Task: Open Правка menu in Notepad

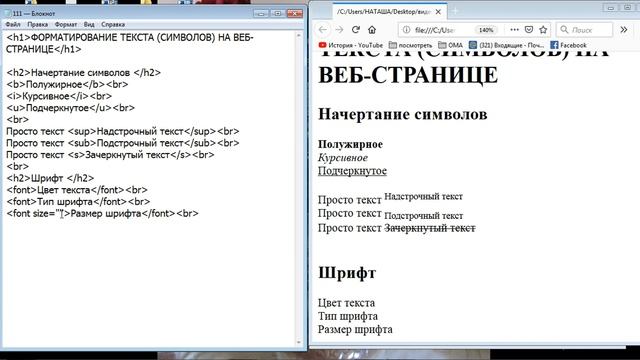Action: (x=38, y=24)
